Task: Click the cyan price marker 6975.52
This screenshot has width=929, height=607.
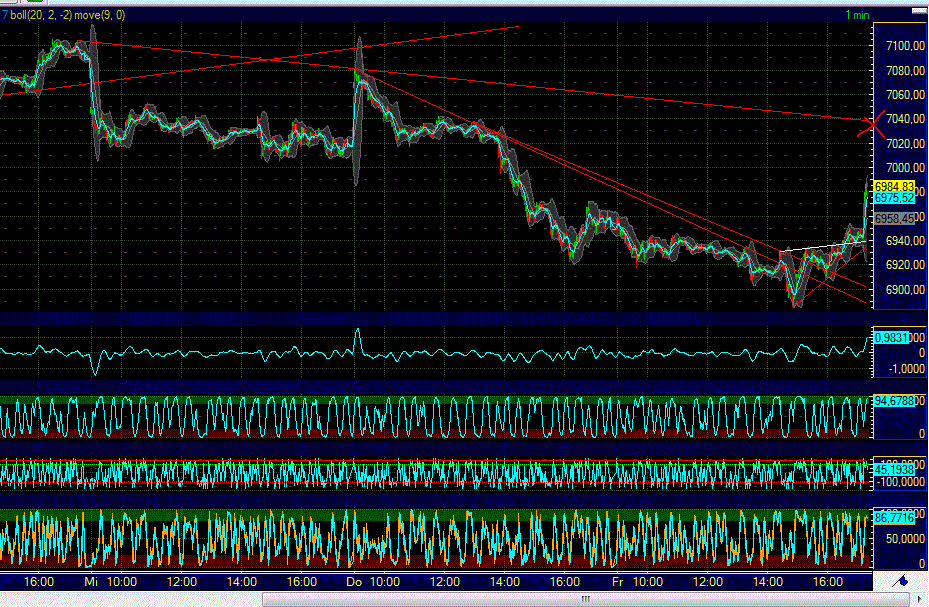Action: [893, 198]
